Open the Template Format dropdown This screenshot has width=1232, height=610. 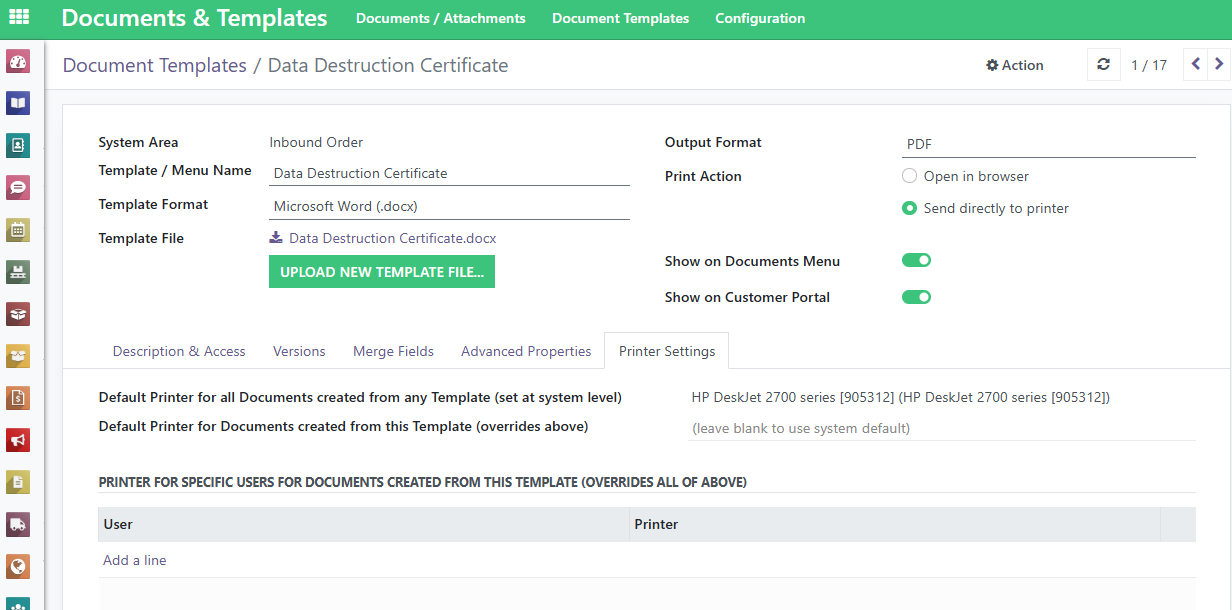[449, 206]
